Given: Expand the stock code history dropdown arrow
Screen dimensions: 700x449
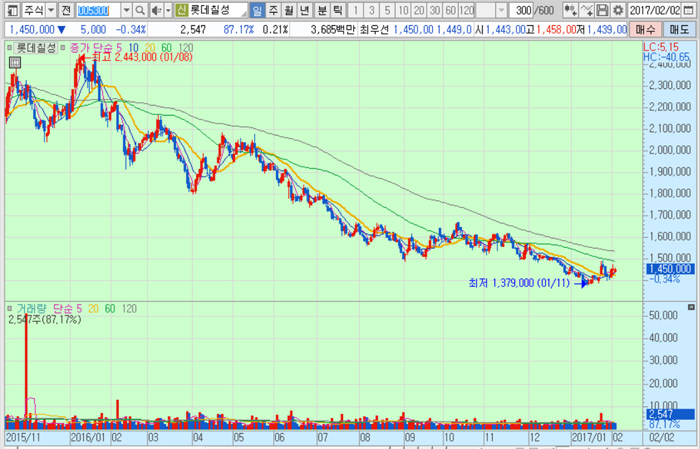Looking at the screenshot, I should (x=127, y=10).
